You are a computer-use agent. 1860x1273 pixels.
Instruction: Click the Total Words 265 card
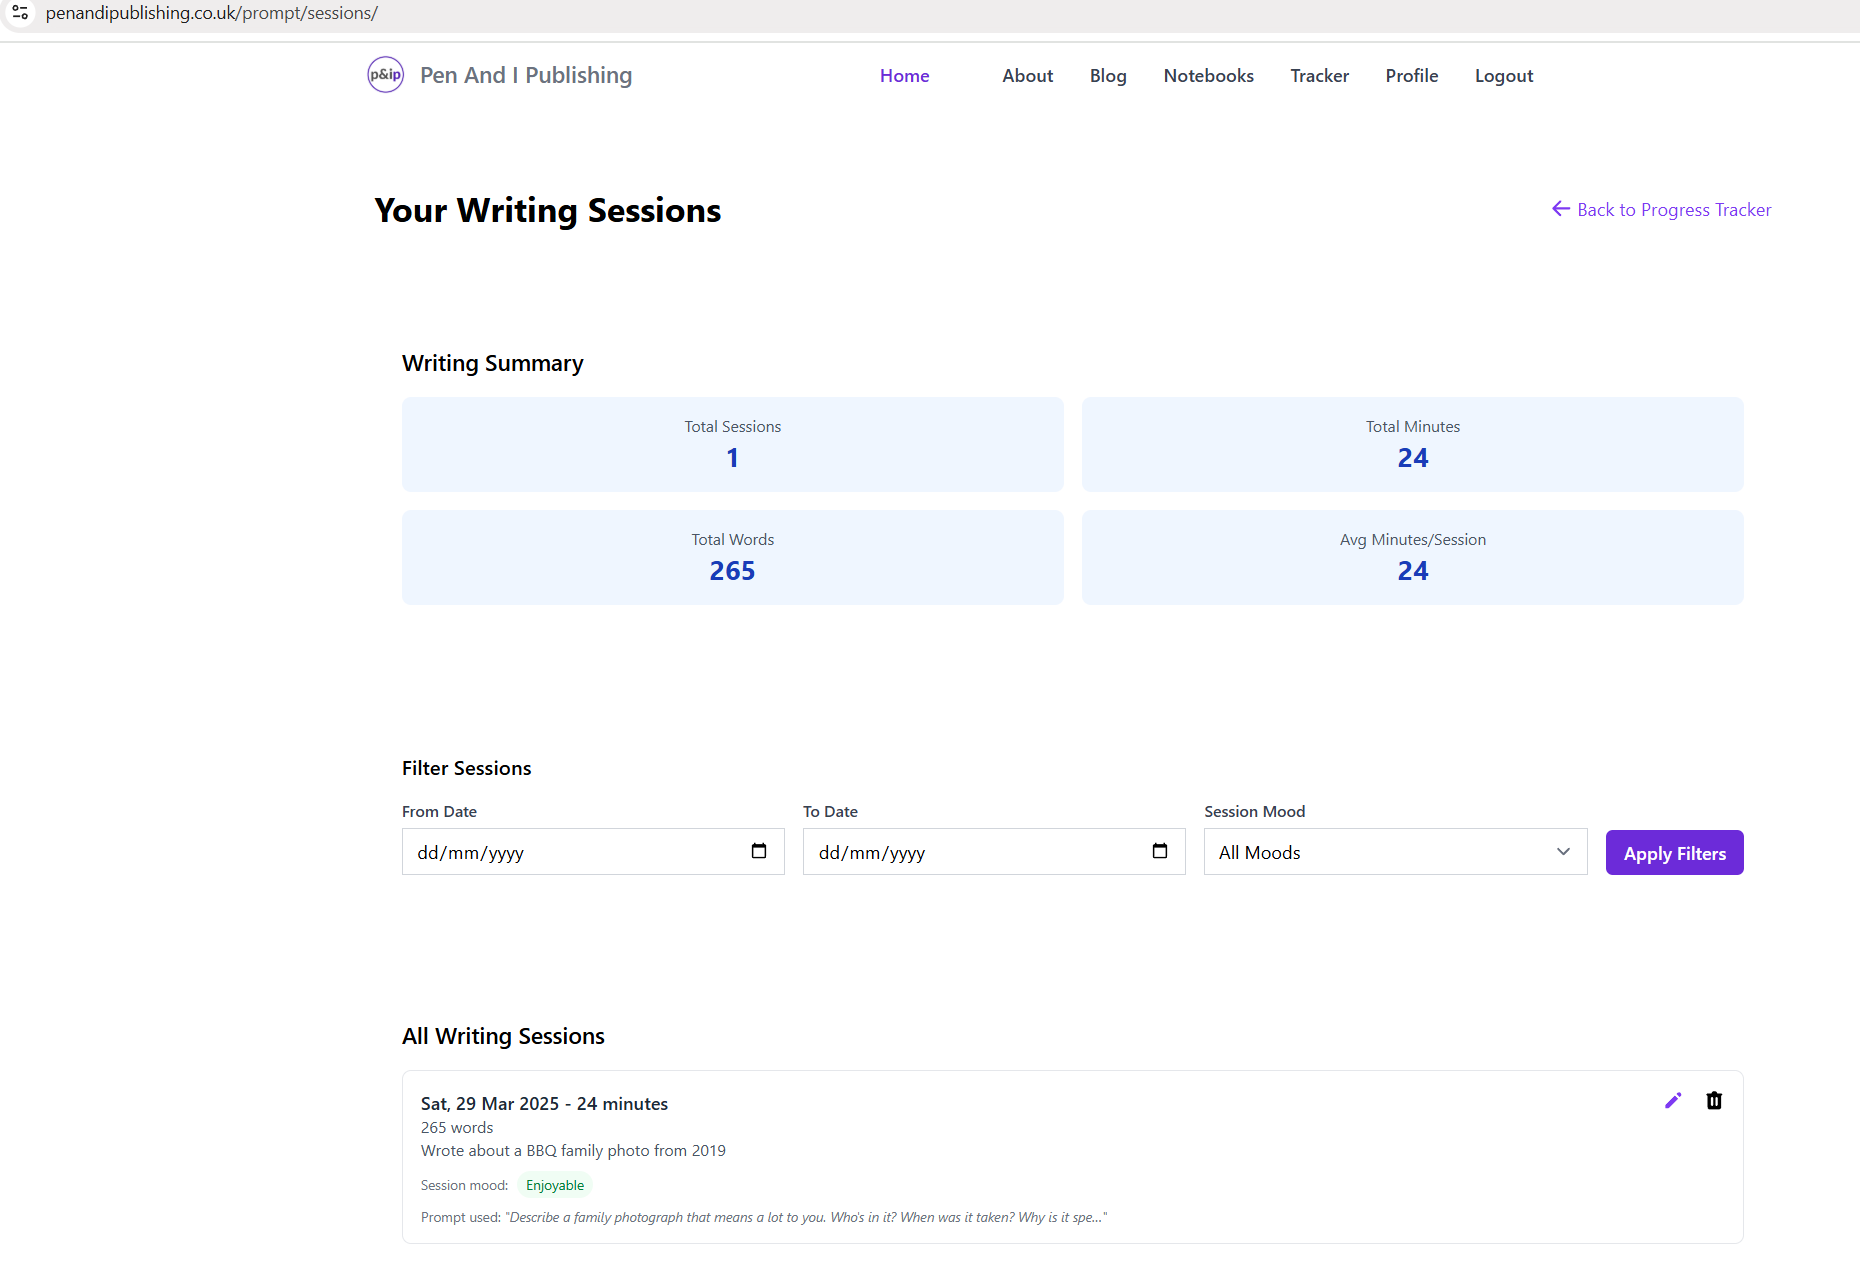point(732,557)
